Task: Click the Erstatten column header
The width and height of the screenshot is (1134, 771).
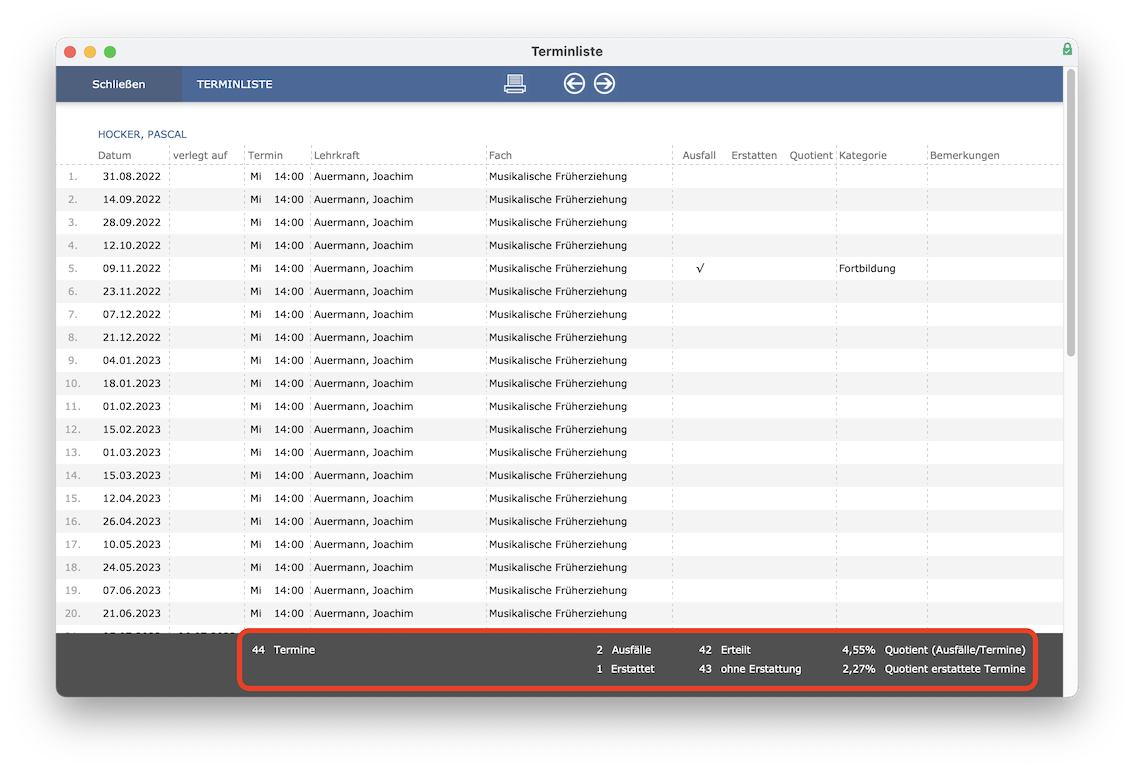Action: [x=754, y=156]
